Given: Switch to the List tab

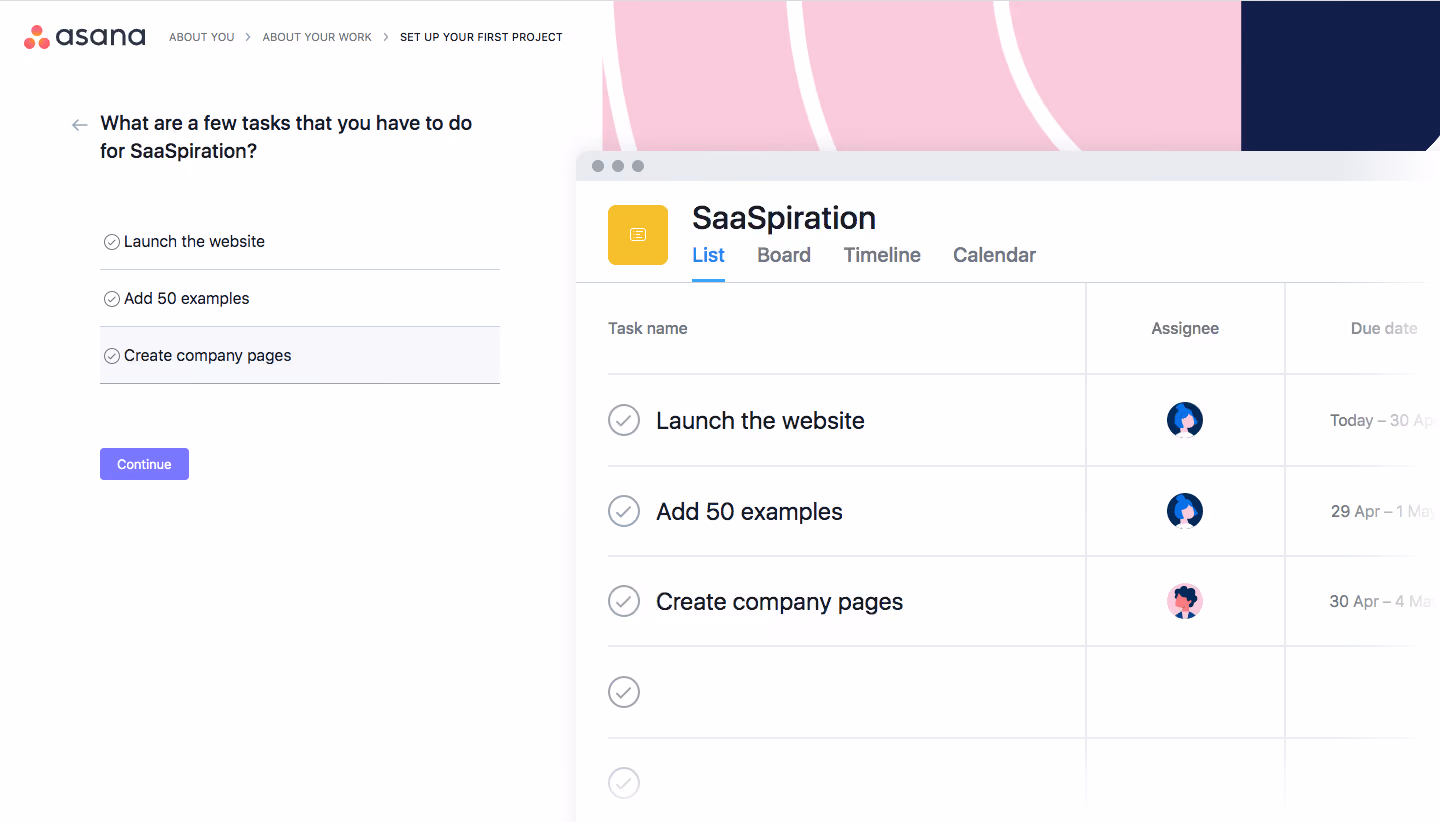Looking at the screenshot, I should [x=708, y=255].
